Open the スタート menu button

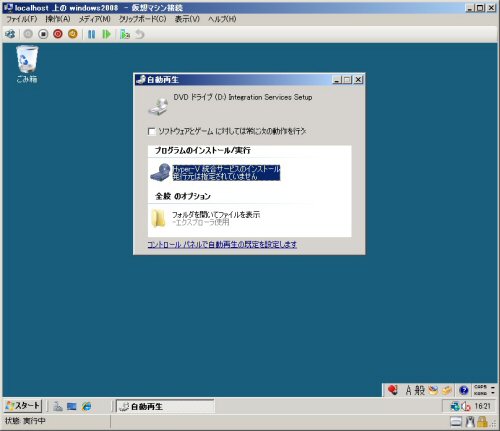pos(23,406)
